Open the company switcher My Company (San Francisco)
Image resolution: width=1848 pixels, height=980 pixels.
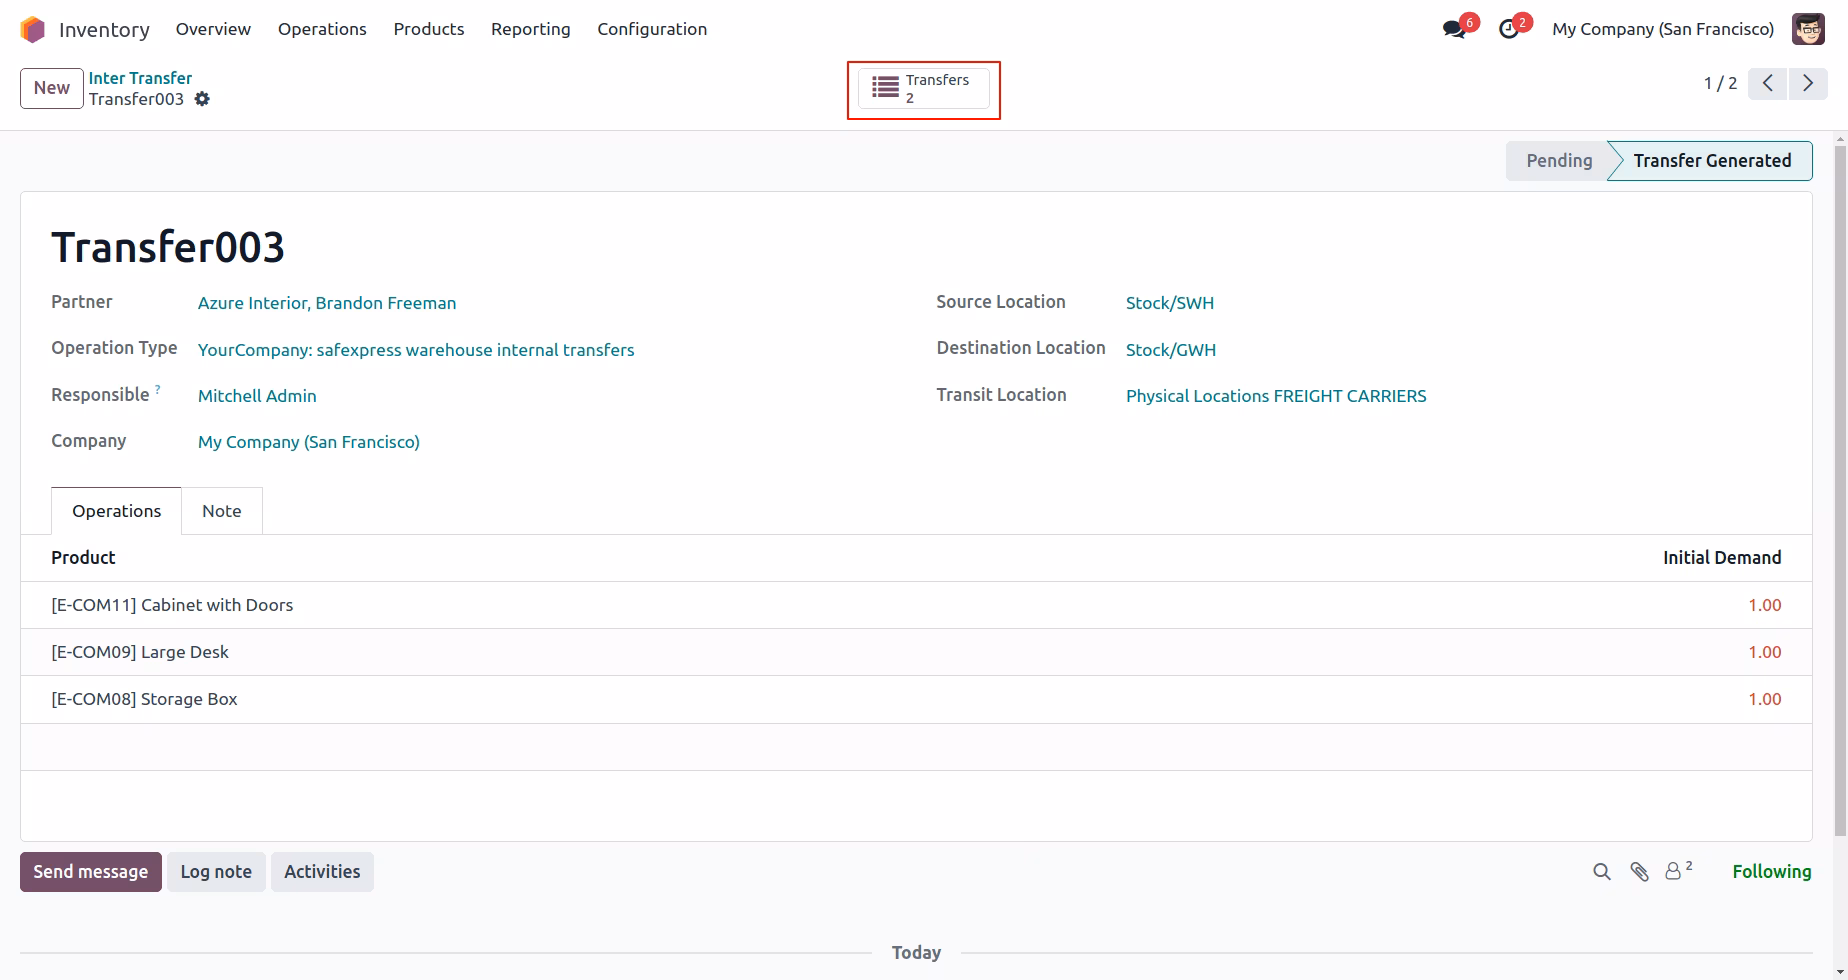[1663, 29]
